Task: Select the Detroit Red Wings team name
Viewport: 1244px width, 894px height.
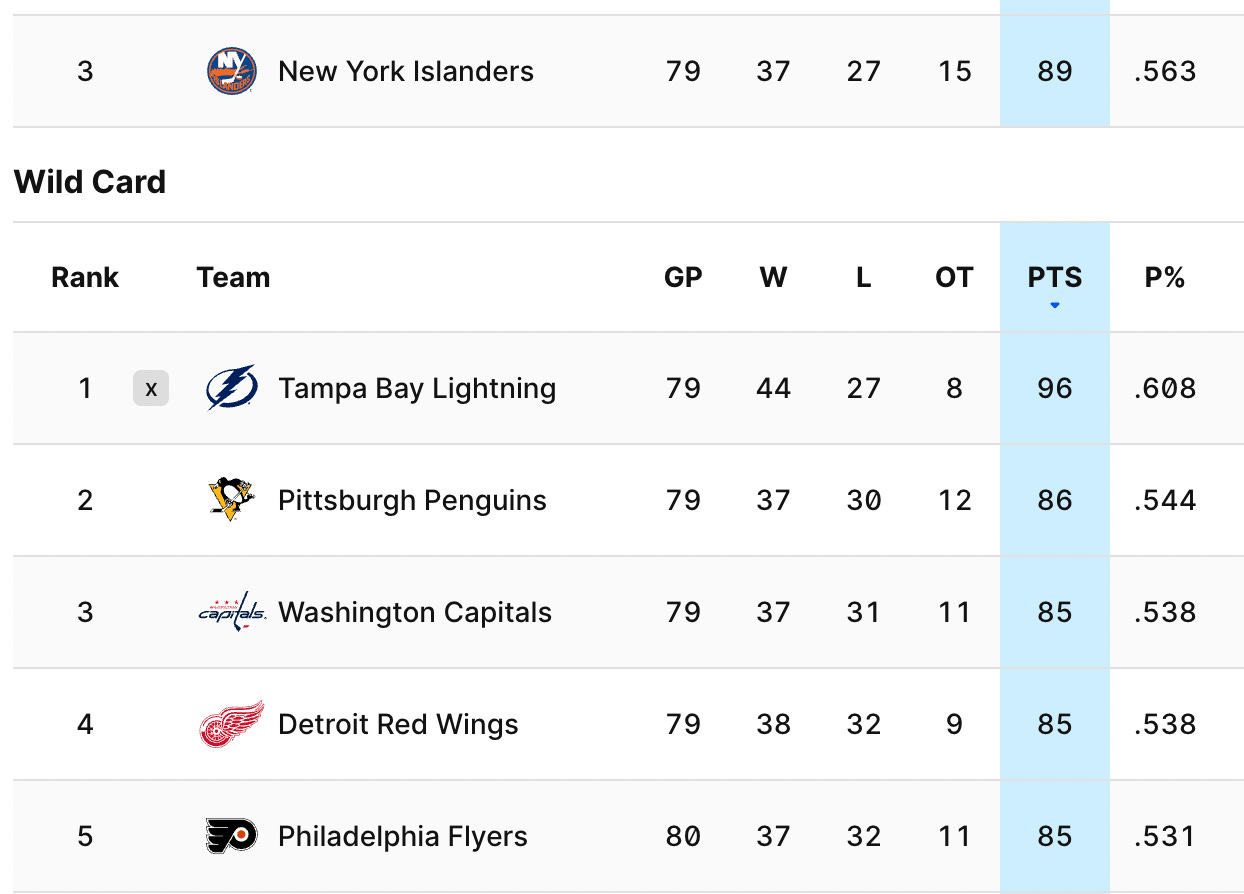Action: click(398, 724)
